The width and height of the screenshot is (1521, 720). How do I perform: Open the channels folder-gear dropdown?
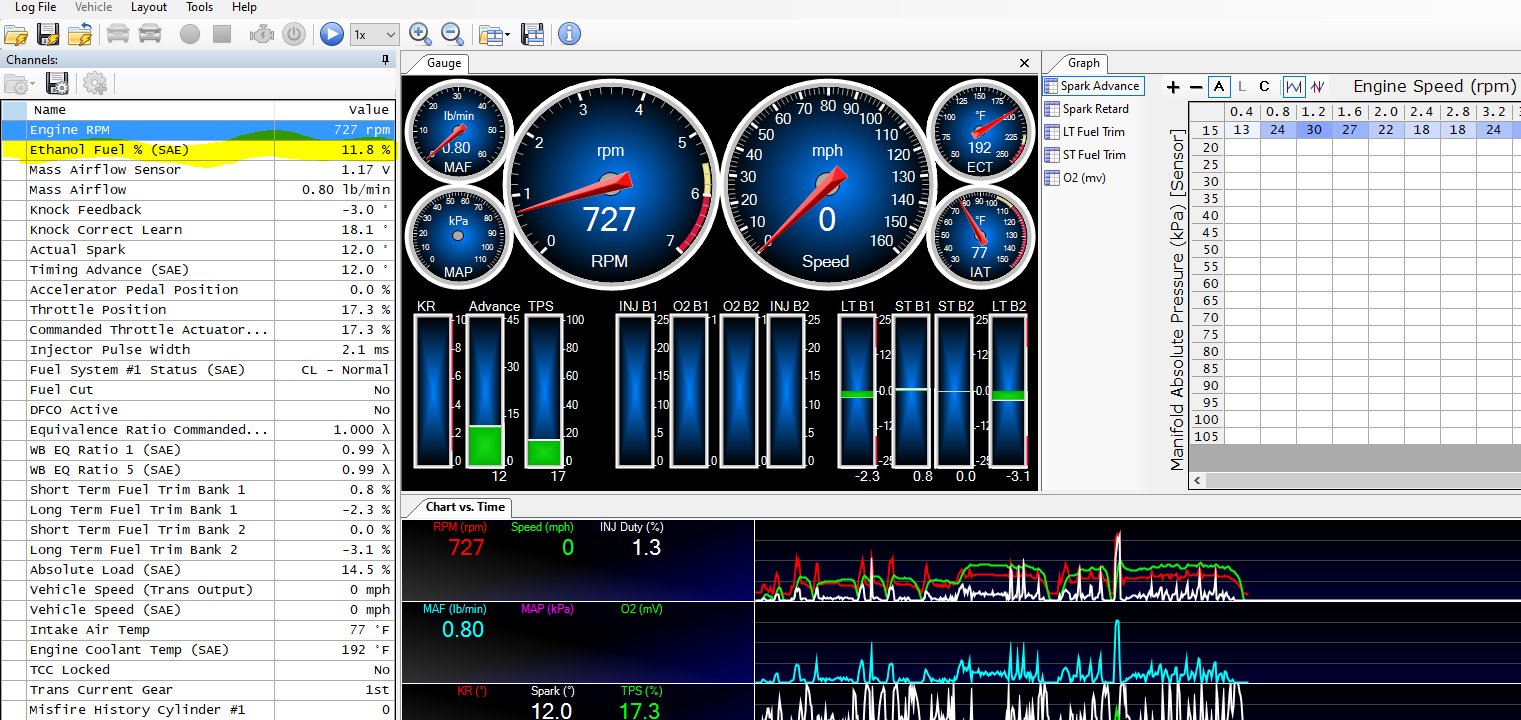(20, 83)
